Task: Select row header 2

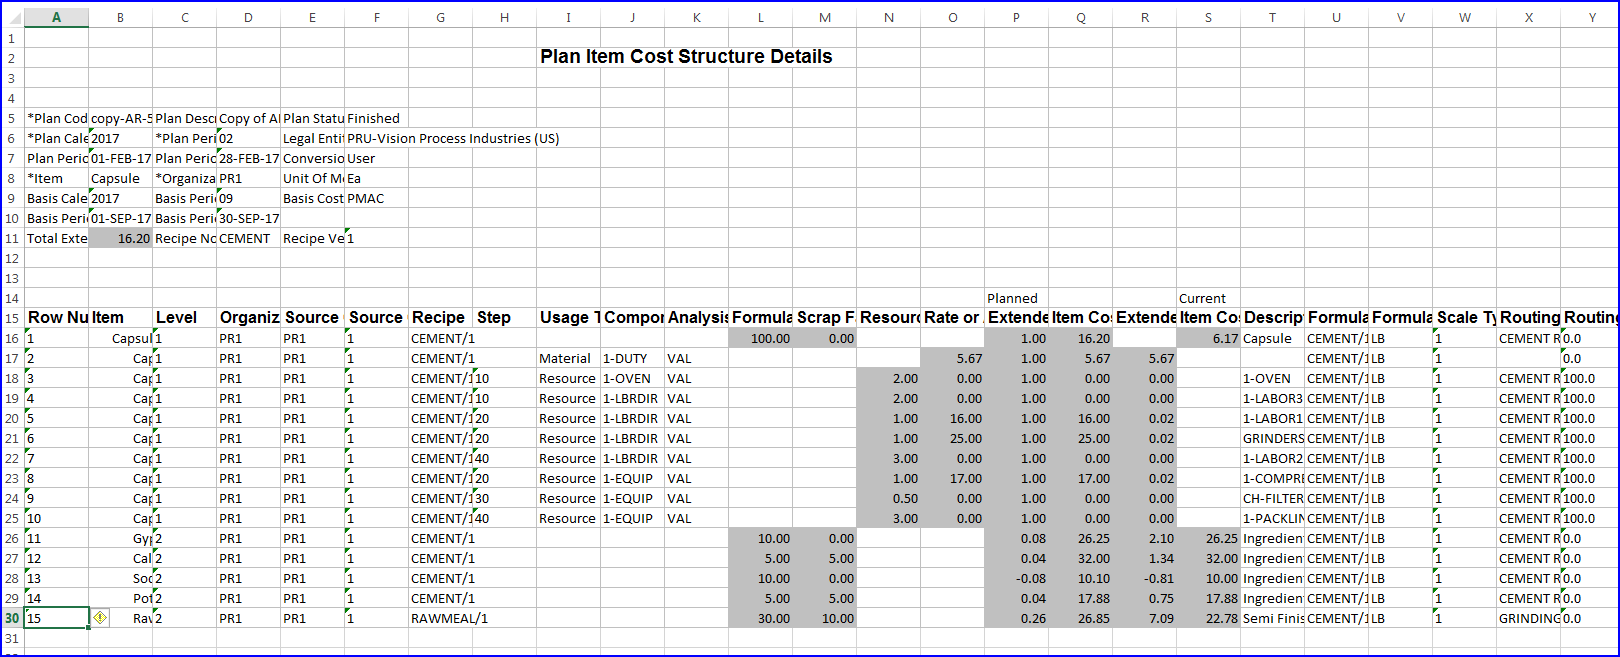Action: click(x=12, y=58)
